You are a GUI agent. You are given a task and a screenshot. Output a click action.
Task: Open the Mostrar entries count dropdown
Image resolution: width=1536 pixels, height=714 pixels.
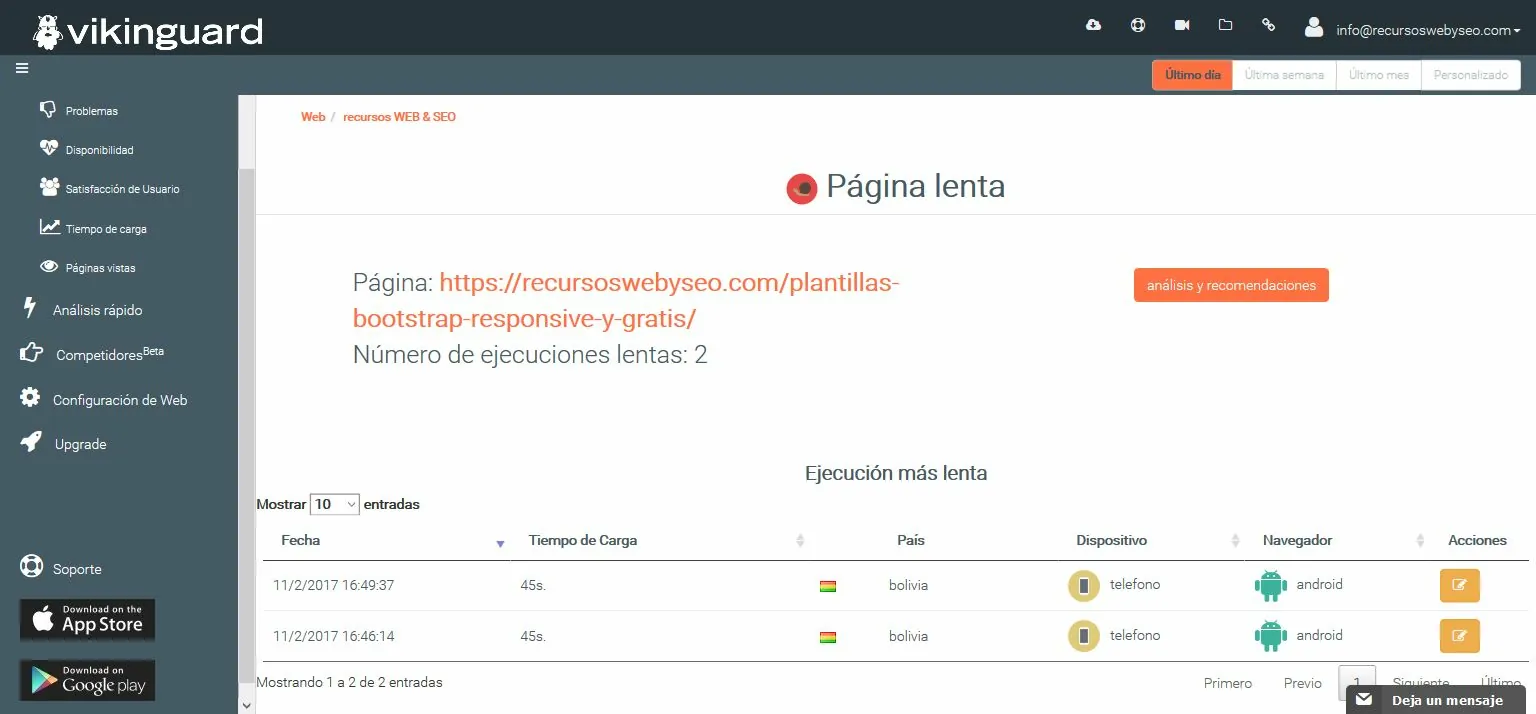pos(335,505)
